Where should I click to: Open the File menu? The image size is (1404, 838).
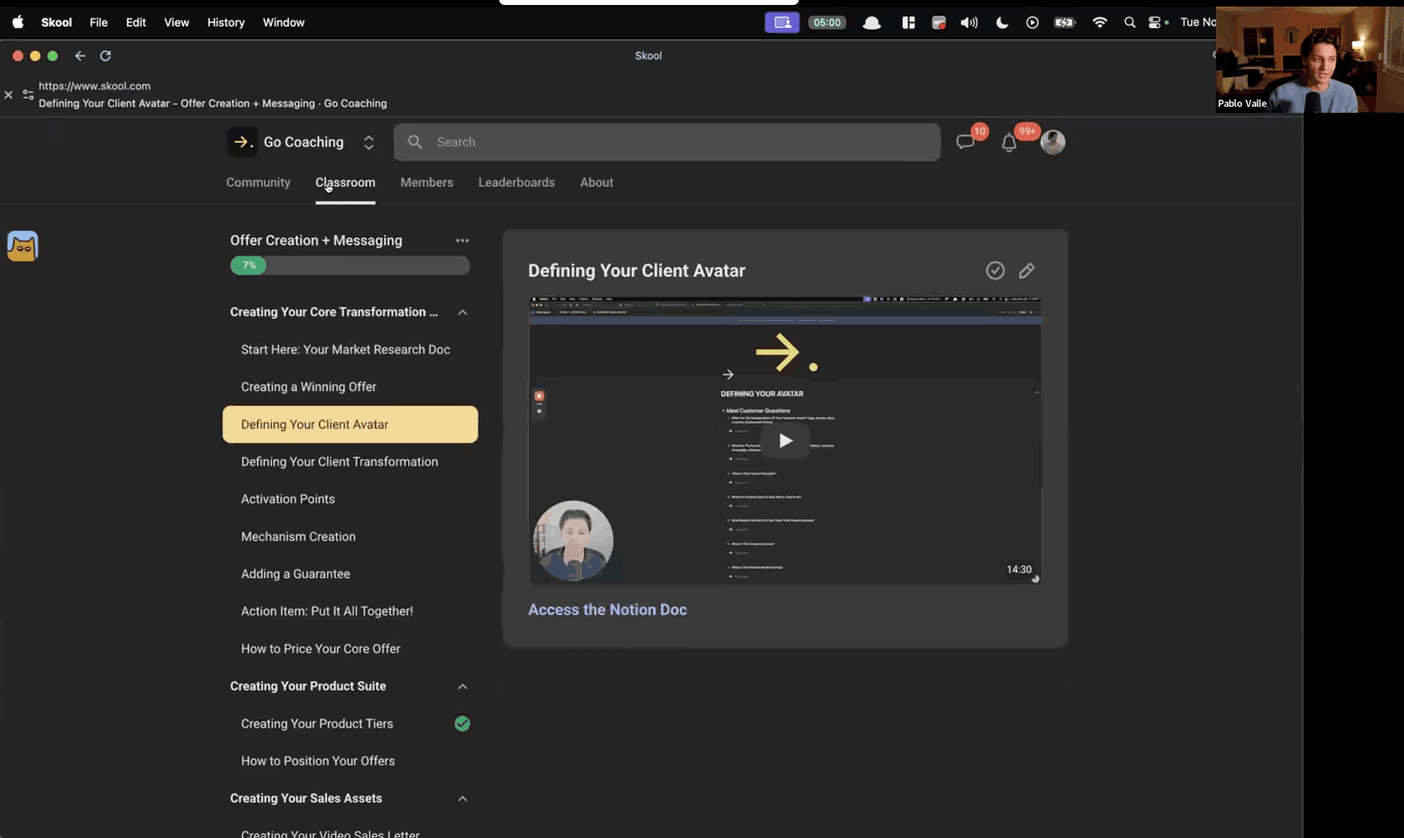pos(98,22)
